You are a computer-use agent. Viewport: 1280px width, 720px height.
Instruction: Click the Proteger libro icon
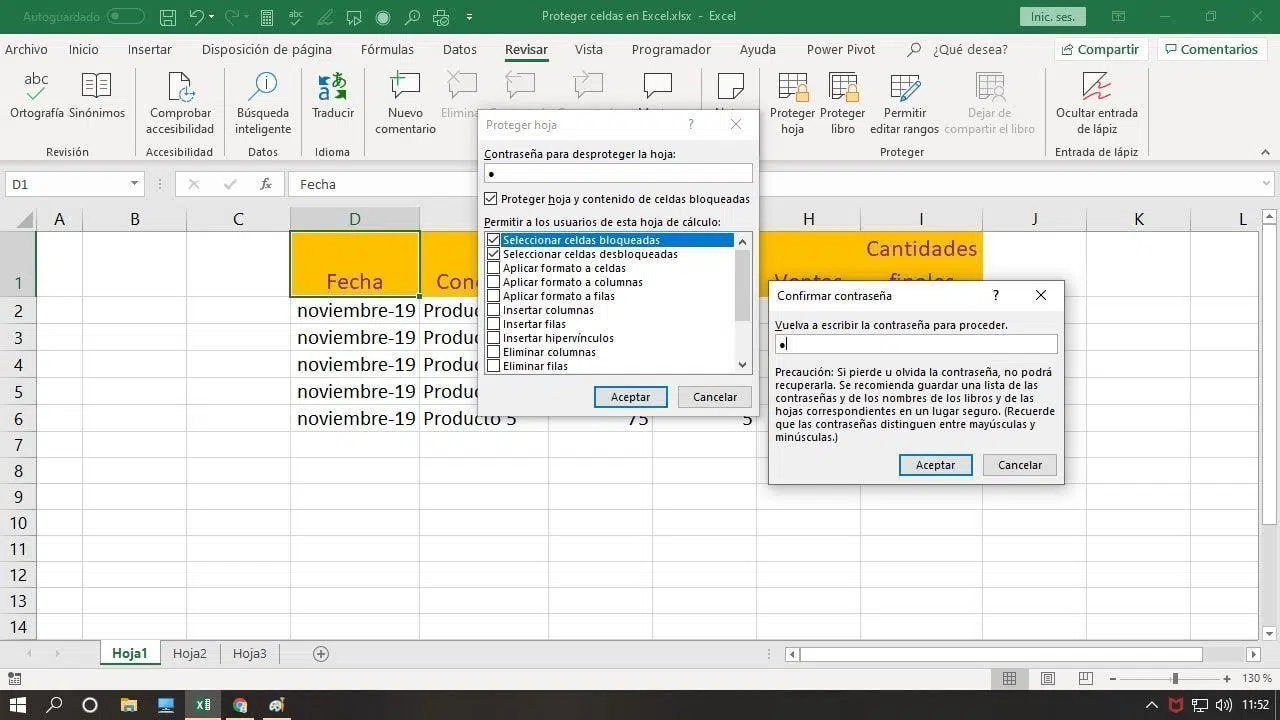[x=842, y=88]
